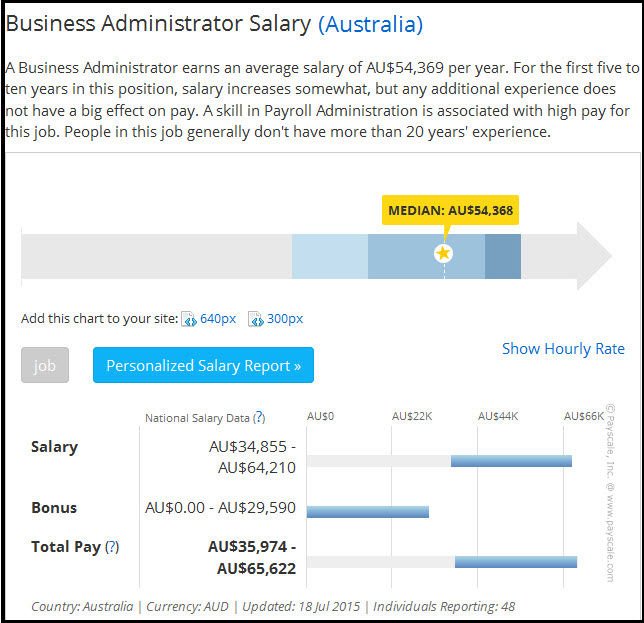Screen dimensions: 644x623
Task: Open the (Australia) country link
Action: point(370,24)
